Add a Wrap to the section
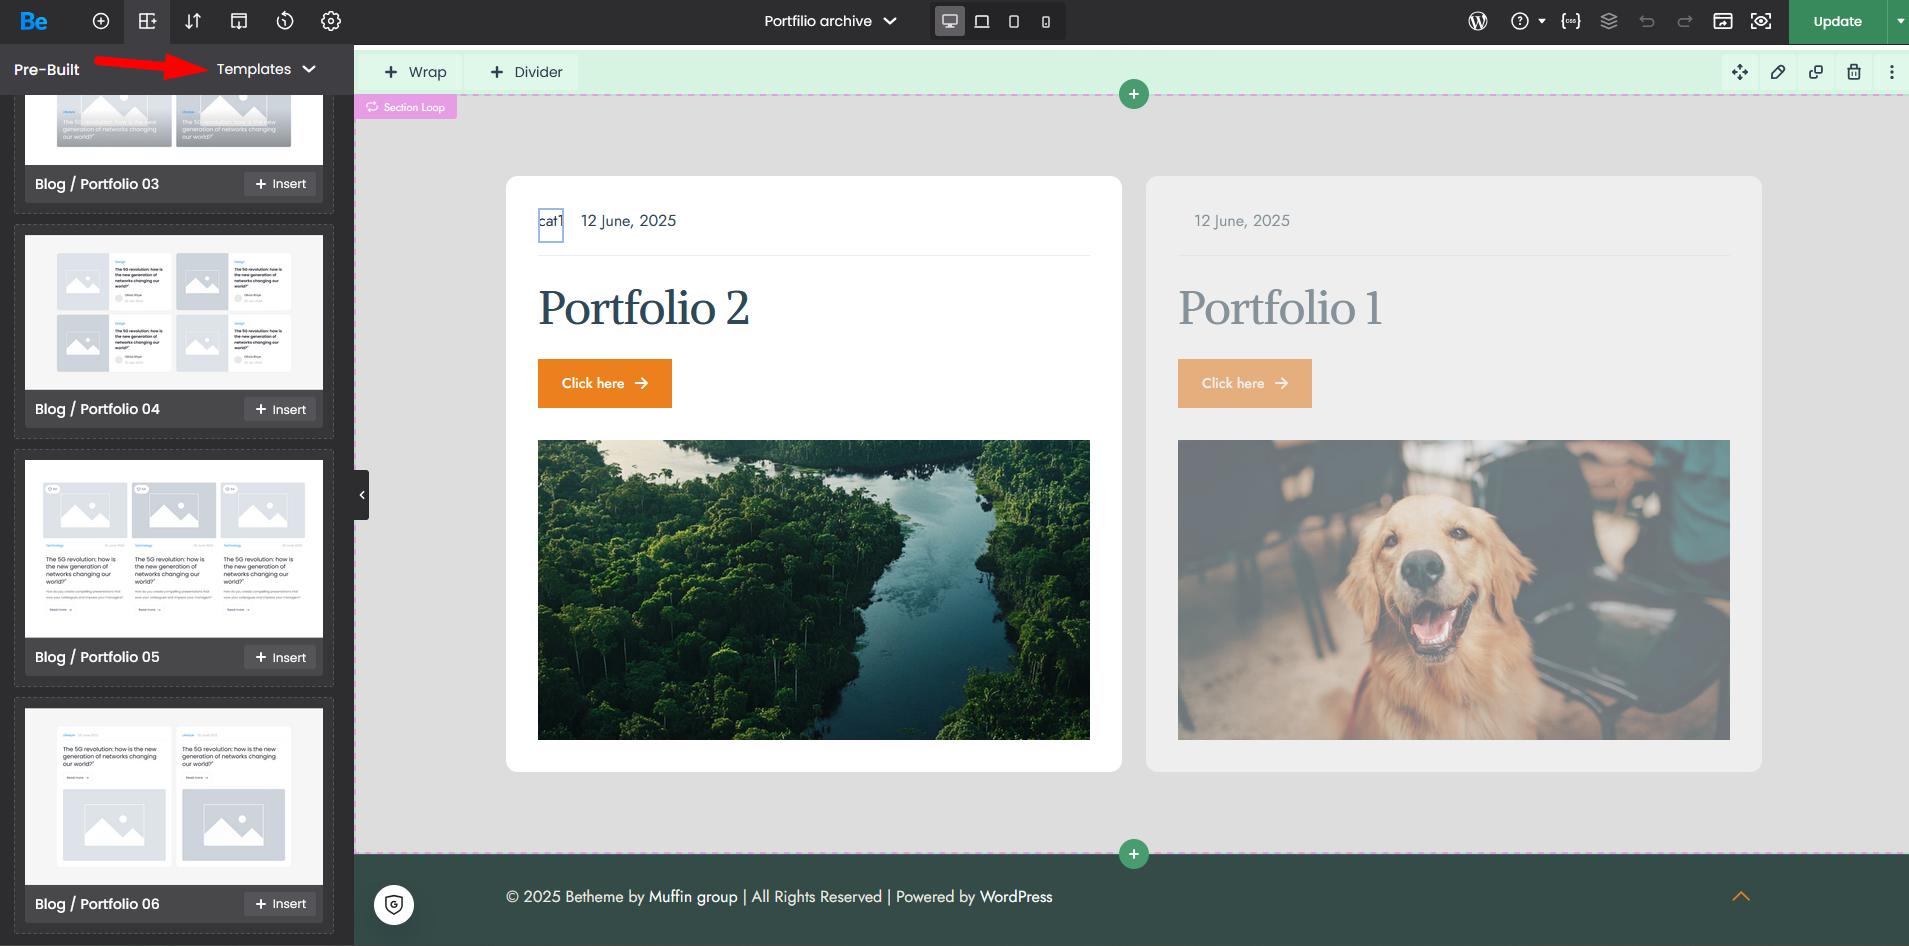This screenshot has height=946, width=1909. coord(416,72)
